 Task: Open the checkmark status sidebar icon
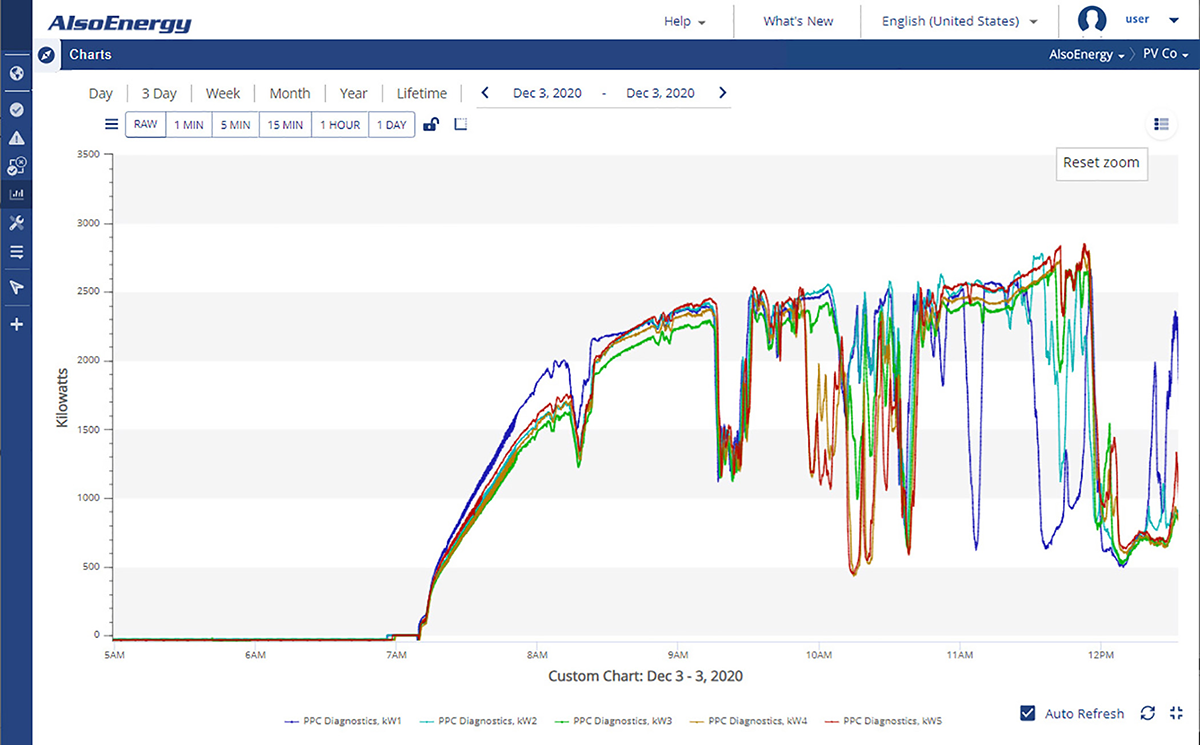pos(16,110)
